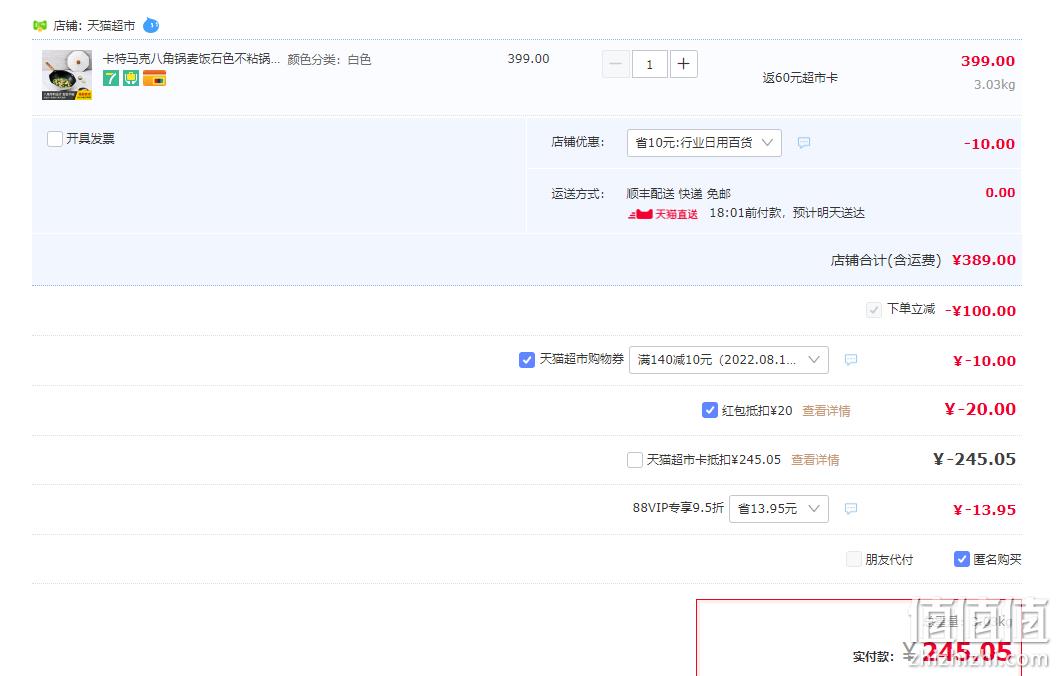Decrease quantity with the minus button

coord(615,64)
